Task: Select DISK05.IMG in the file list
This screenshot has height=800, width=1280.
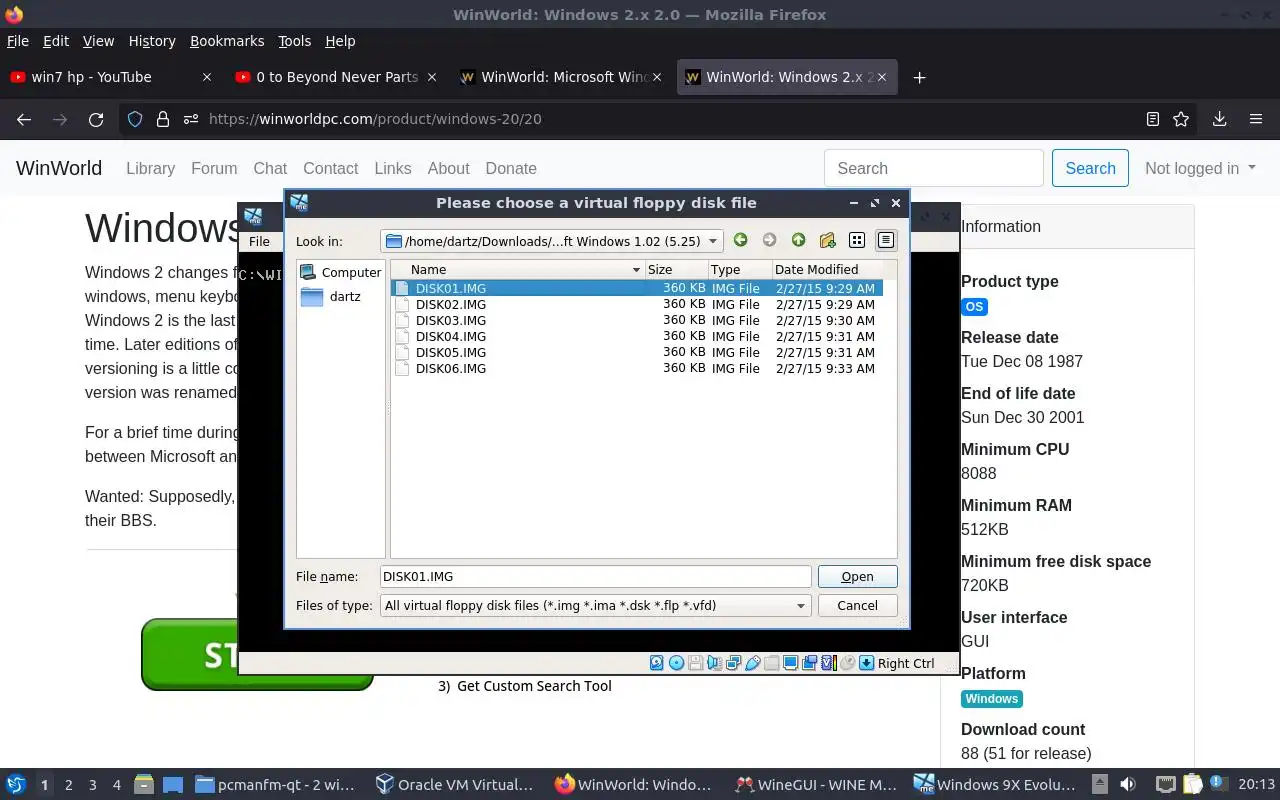Action: [x=636, y=352]
